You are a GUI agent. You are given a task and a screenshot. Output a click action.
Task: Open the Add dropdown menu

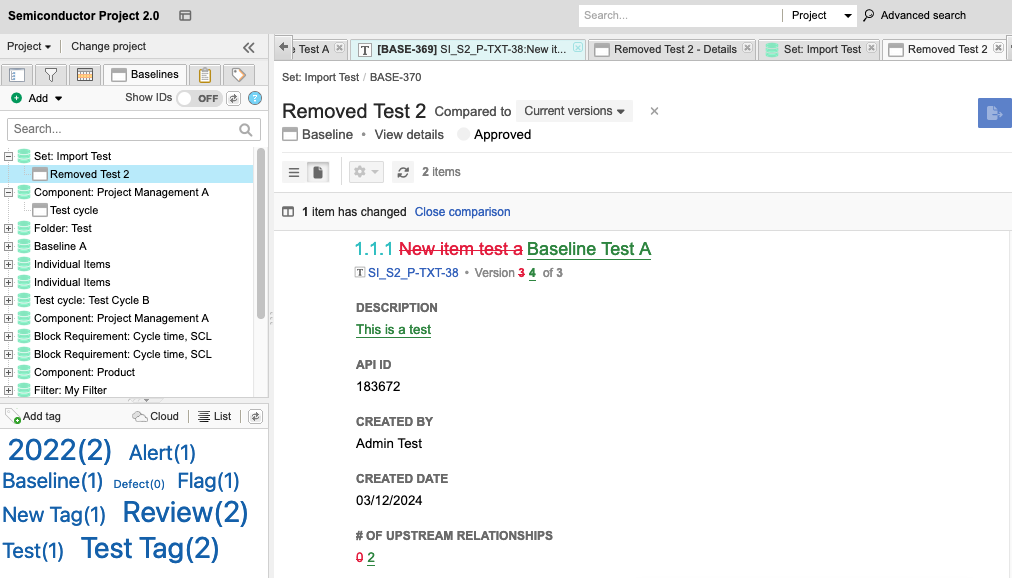point(37,98)
